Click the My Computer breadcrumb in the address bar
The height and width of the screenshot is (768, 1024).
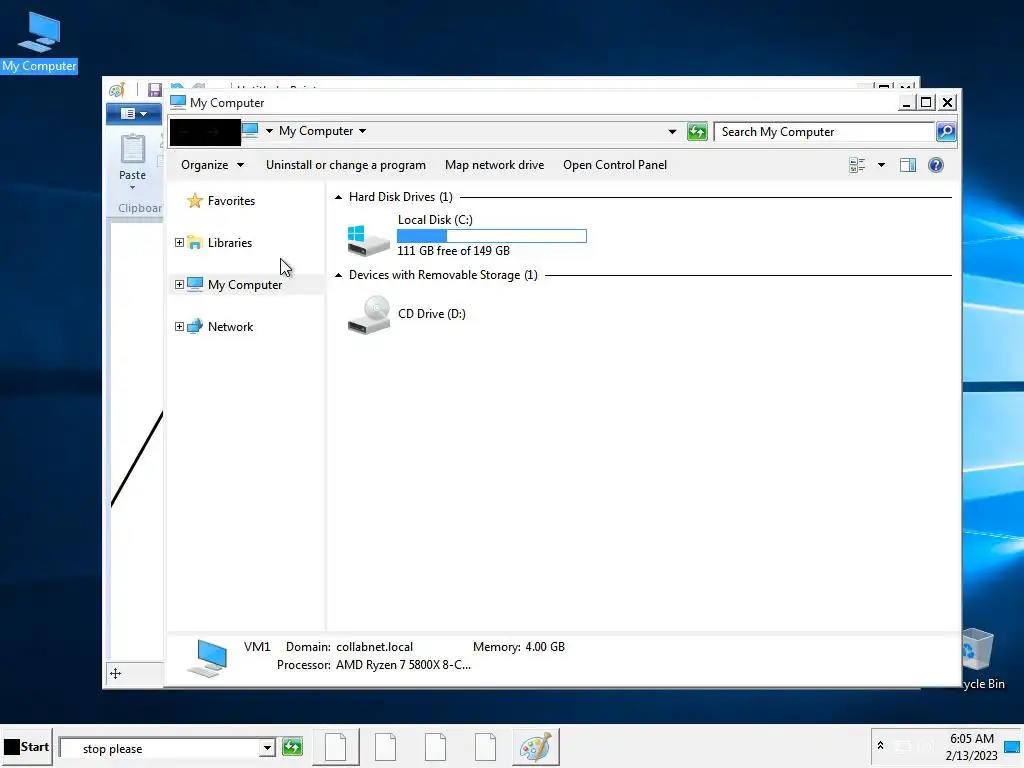coord(316,131)
